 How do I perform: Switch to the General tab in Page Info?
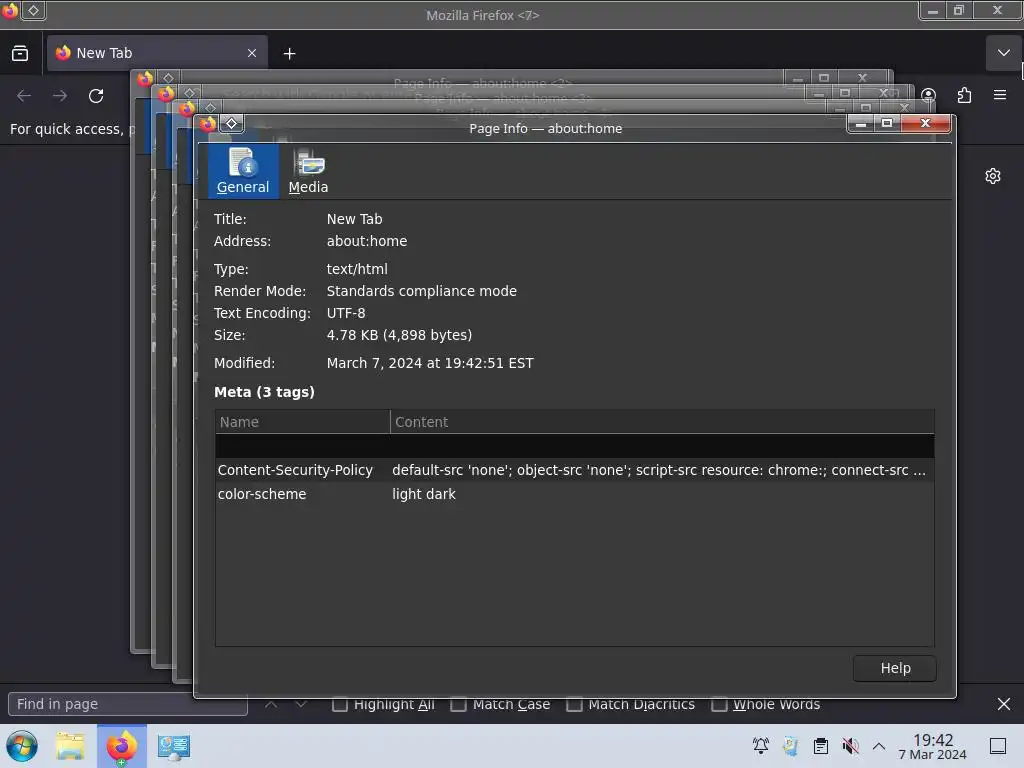243,171
